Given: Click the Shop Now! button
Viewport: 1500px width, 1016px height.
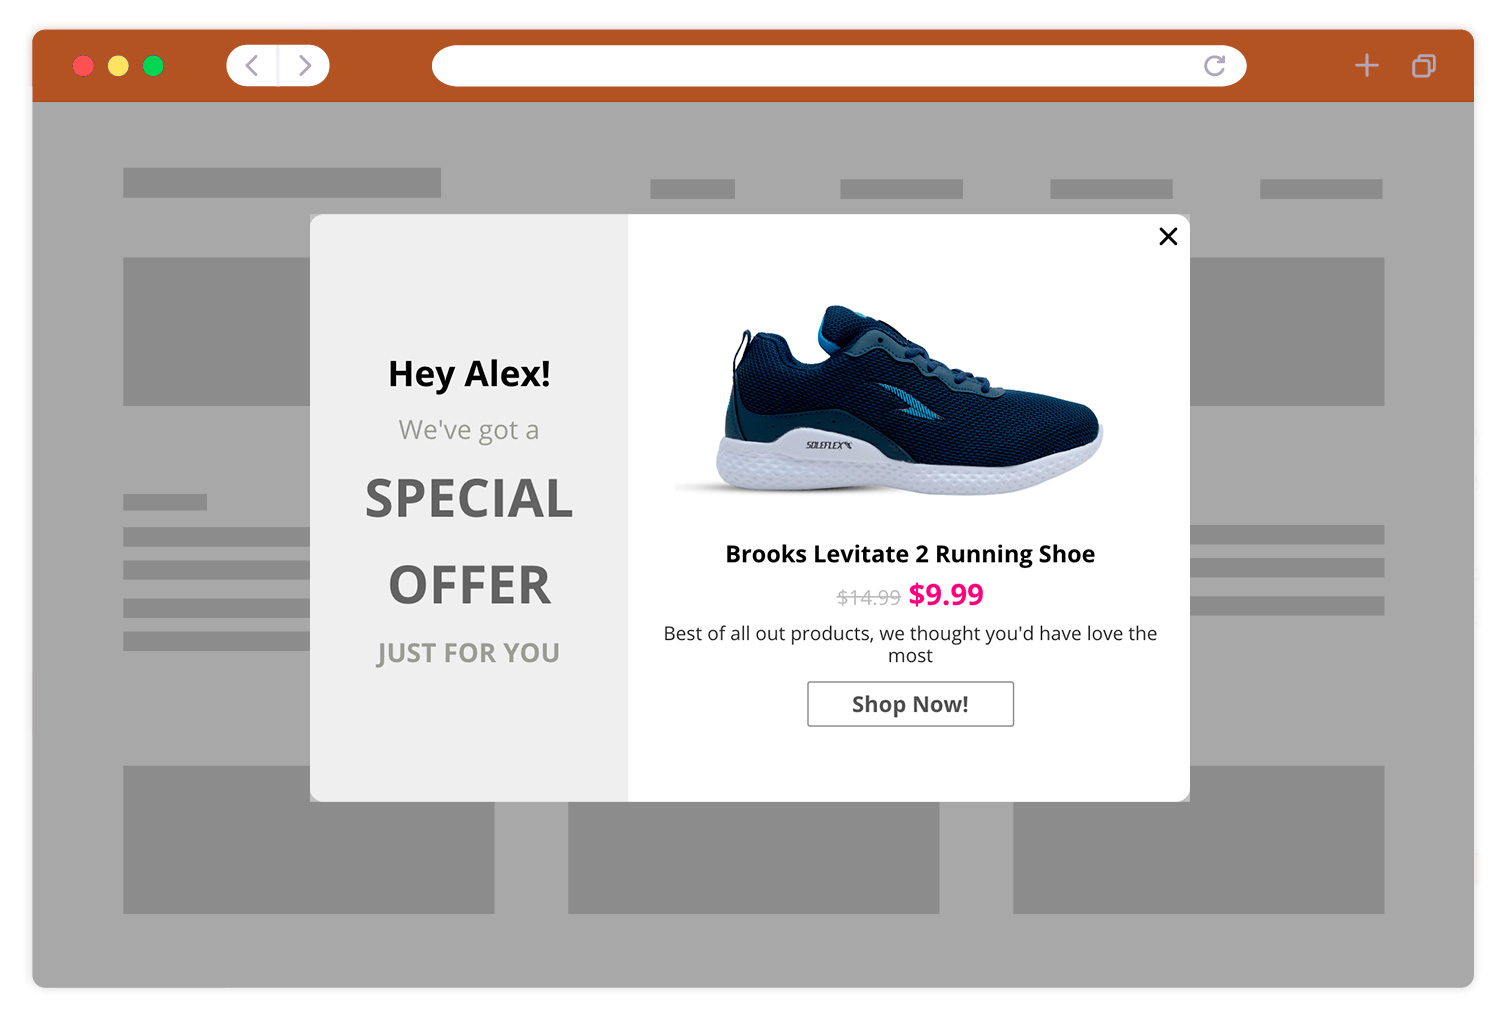Looking at the screenshot, I should pyautogui.click(x=910, y=704).
